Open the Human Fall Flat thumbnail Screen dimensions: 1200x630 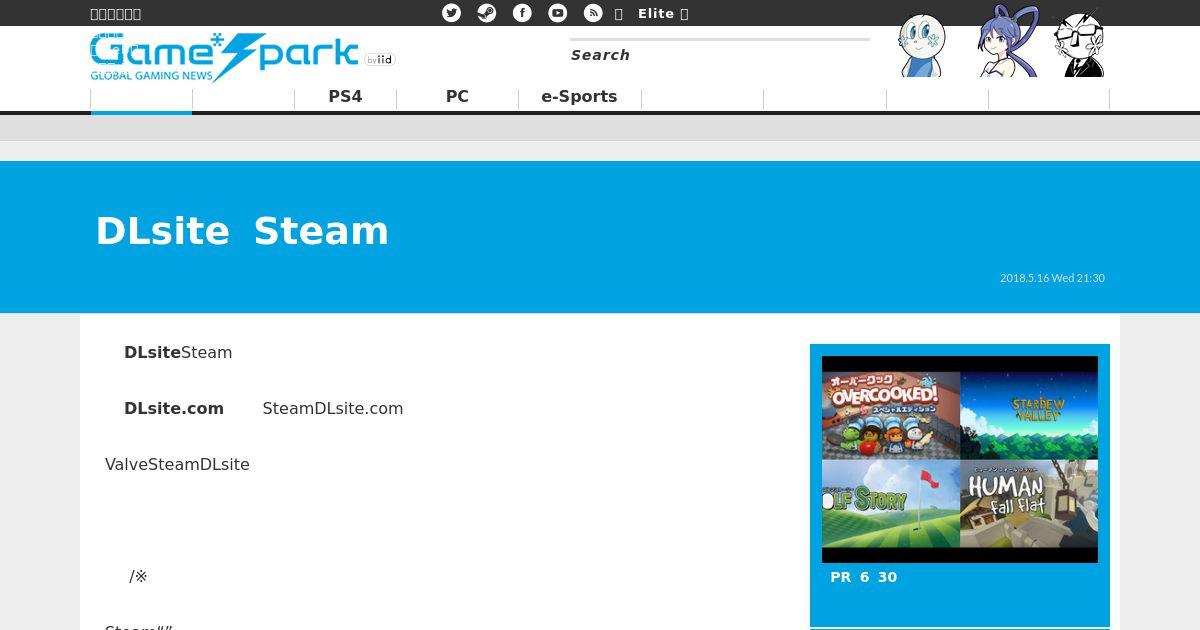click(1029, 503)
